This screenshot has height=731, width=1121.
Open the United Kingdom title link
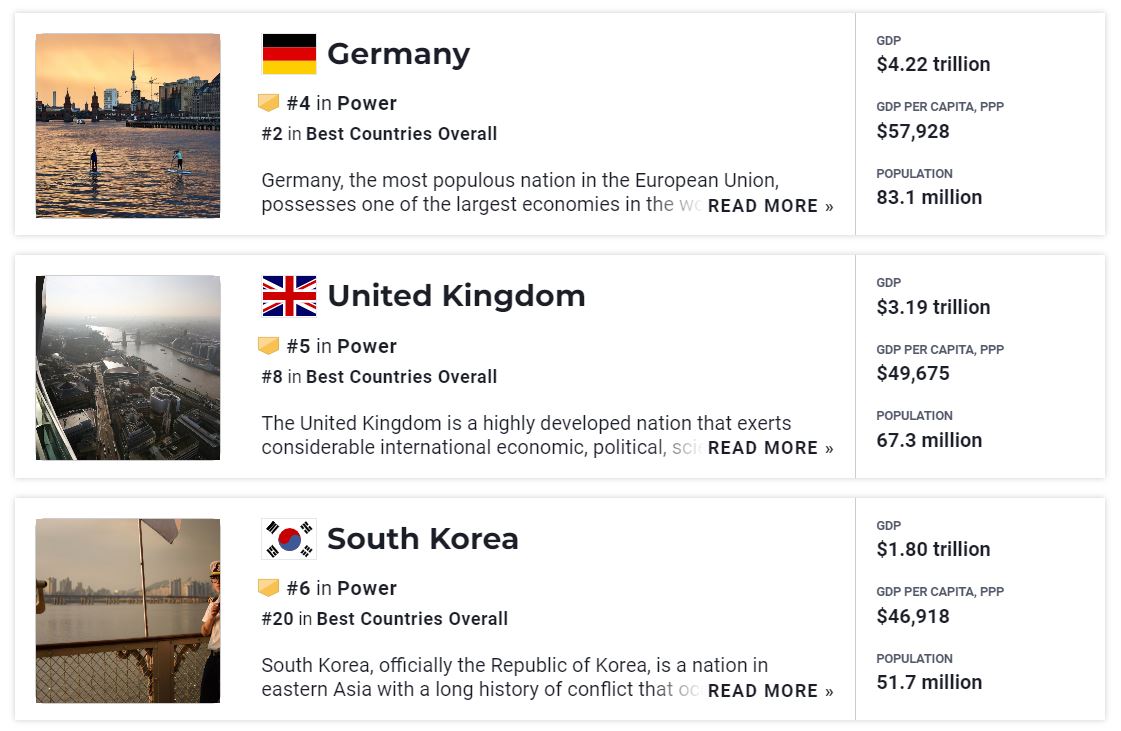456,295
